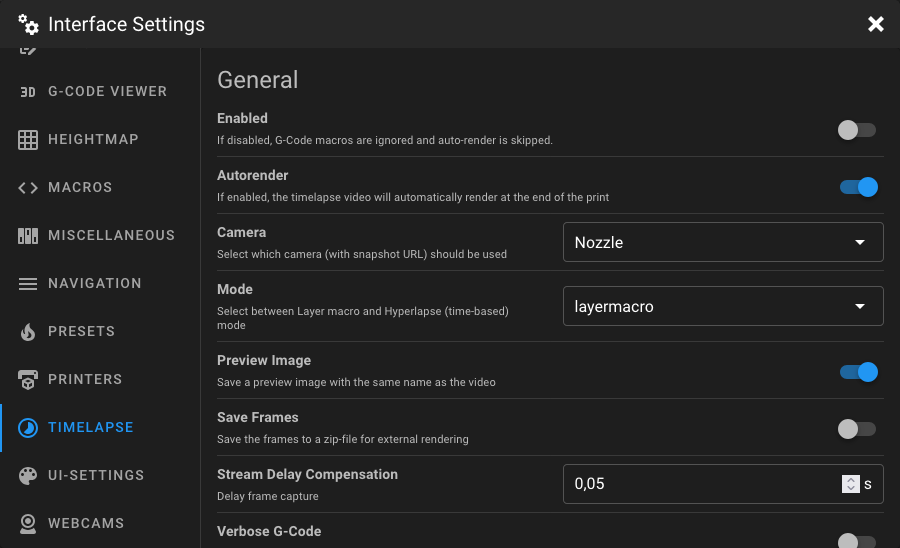Click the Interface Settings gears icon
This screenshot has width=900, height=548.
coord(28,24)
